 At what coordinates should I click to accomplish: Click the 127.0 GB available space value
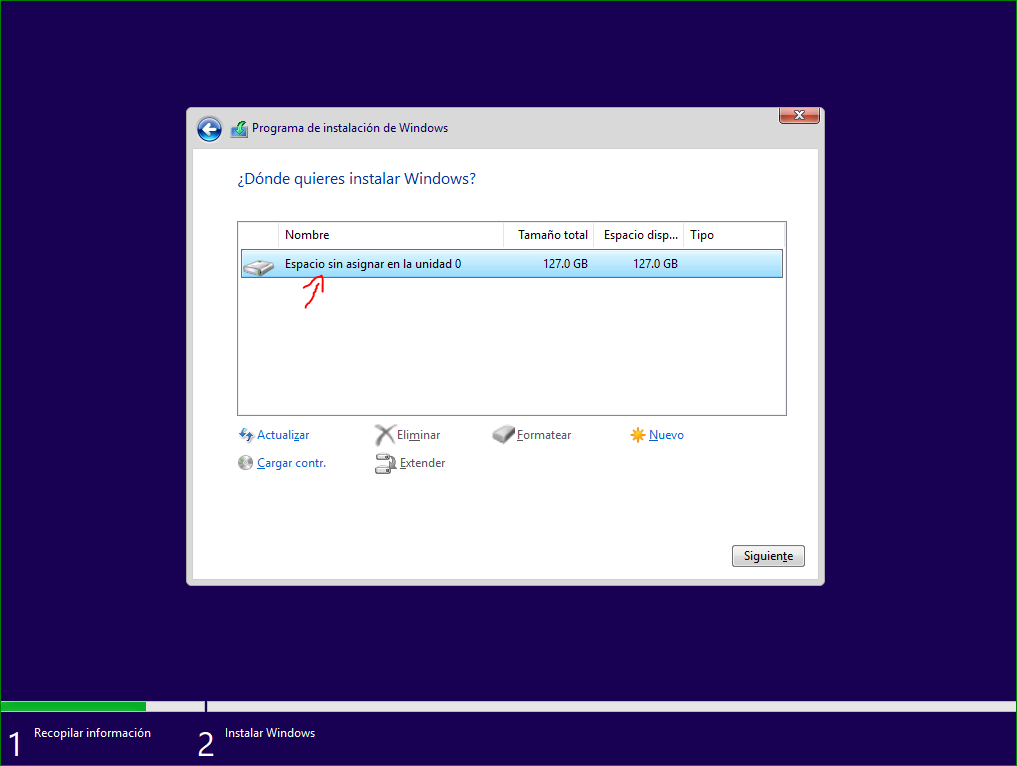pyautogui.click(x=655, y=264)
